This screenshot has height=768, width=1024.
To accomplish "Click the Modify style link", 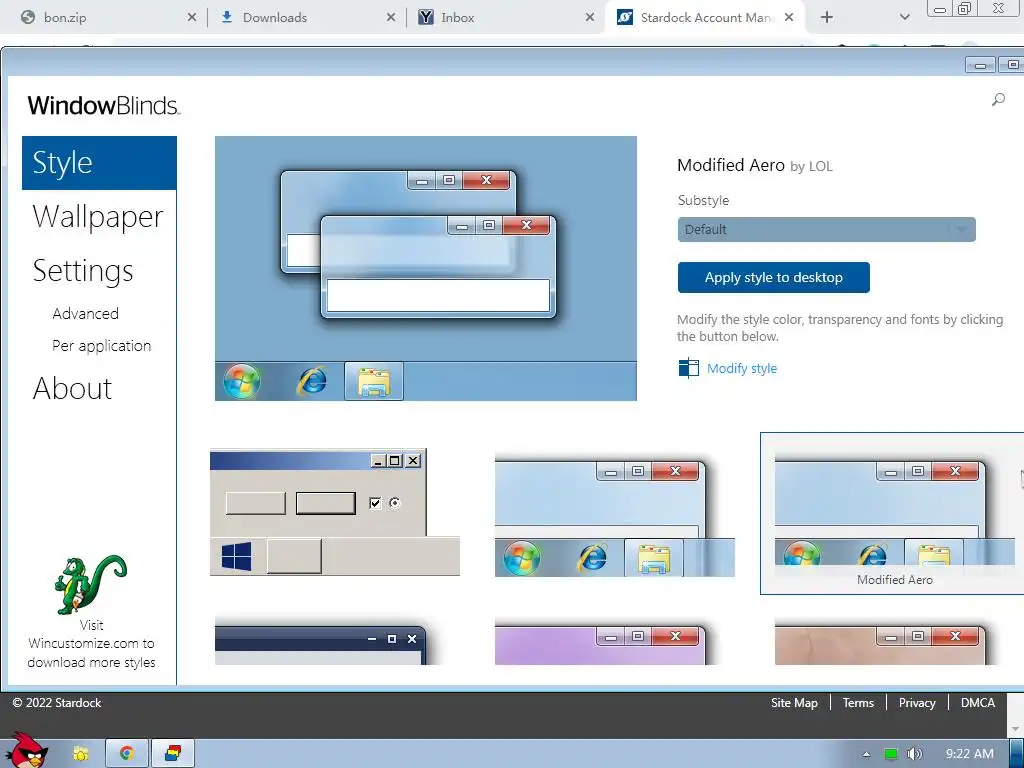I will coord(742,368).
